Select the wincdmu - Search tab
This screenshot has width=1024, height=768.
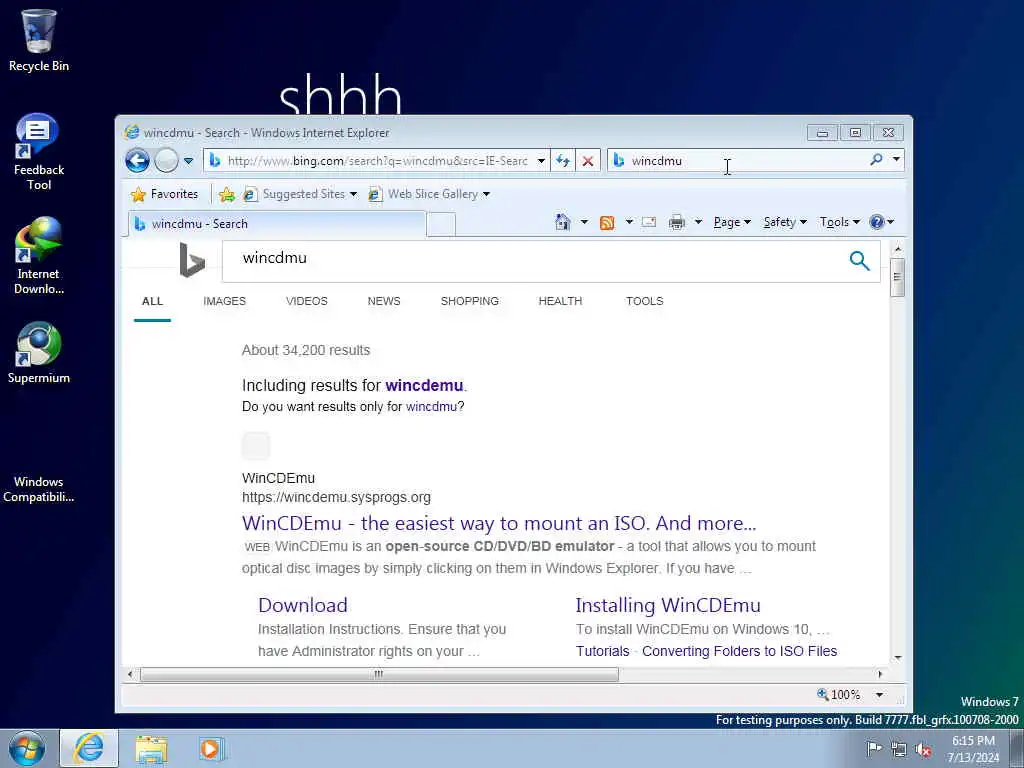tap(278, 224)
